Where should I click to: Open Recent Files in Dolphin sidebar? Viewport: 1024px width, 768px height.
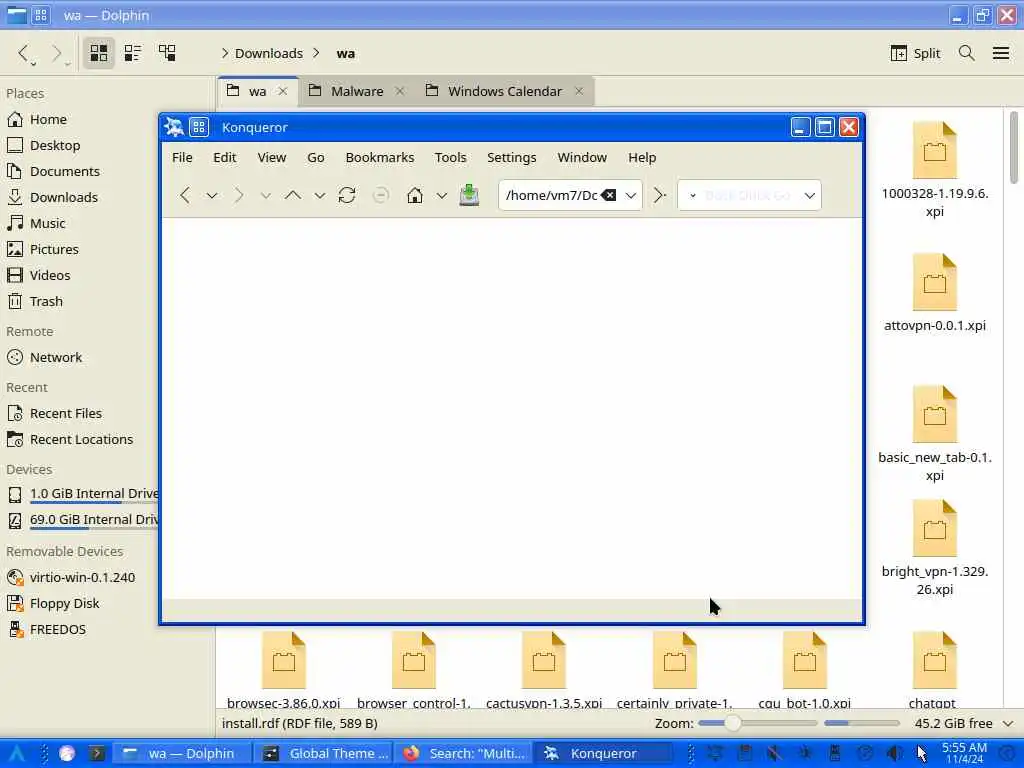coord(65,413)
